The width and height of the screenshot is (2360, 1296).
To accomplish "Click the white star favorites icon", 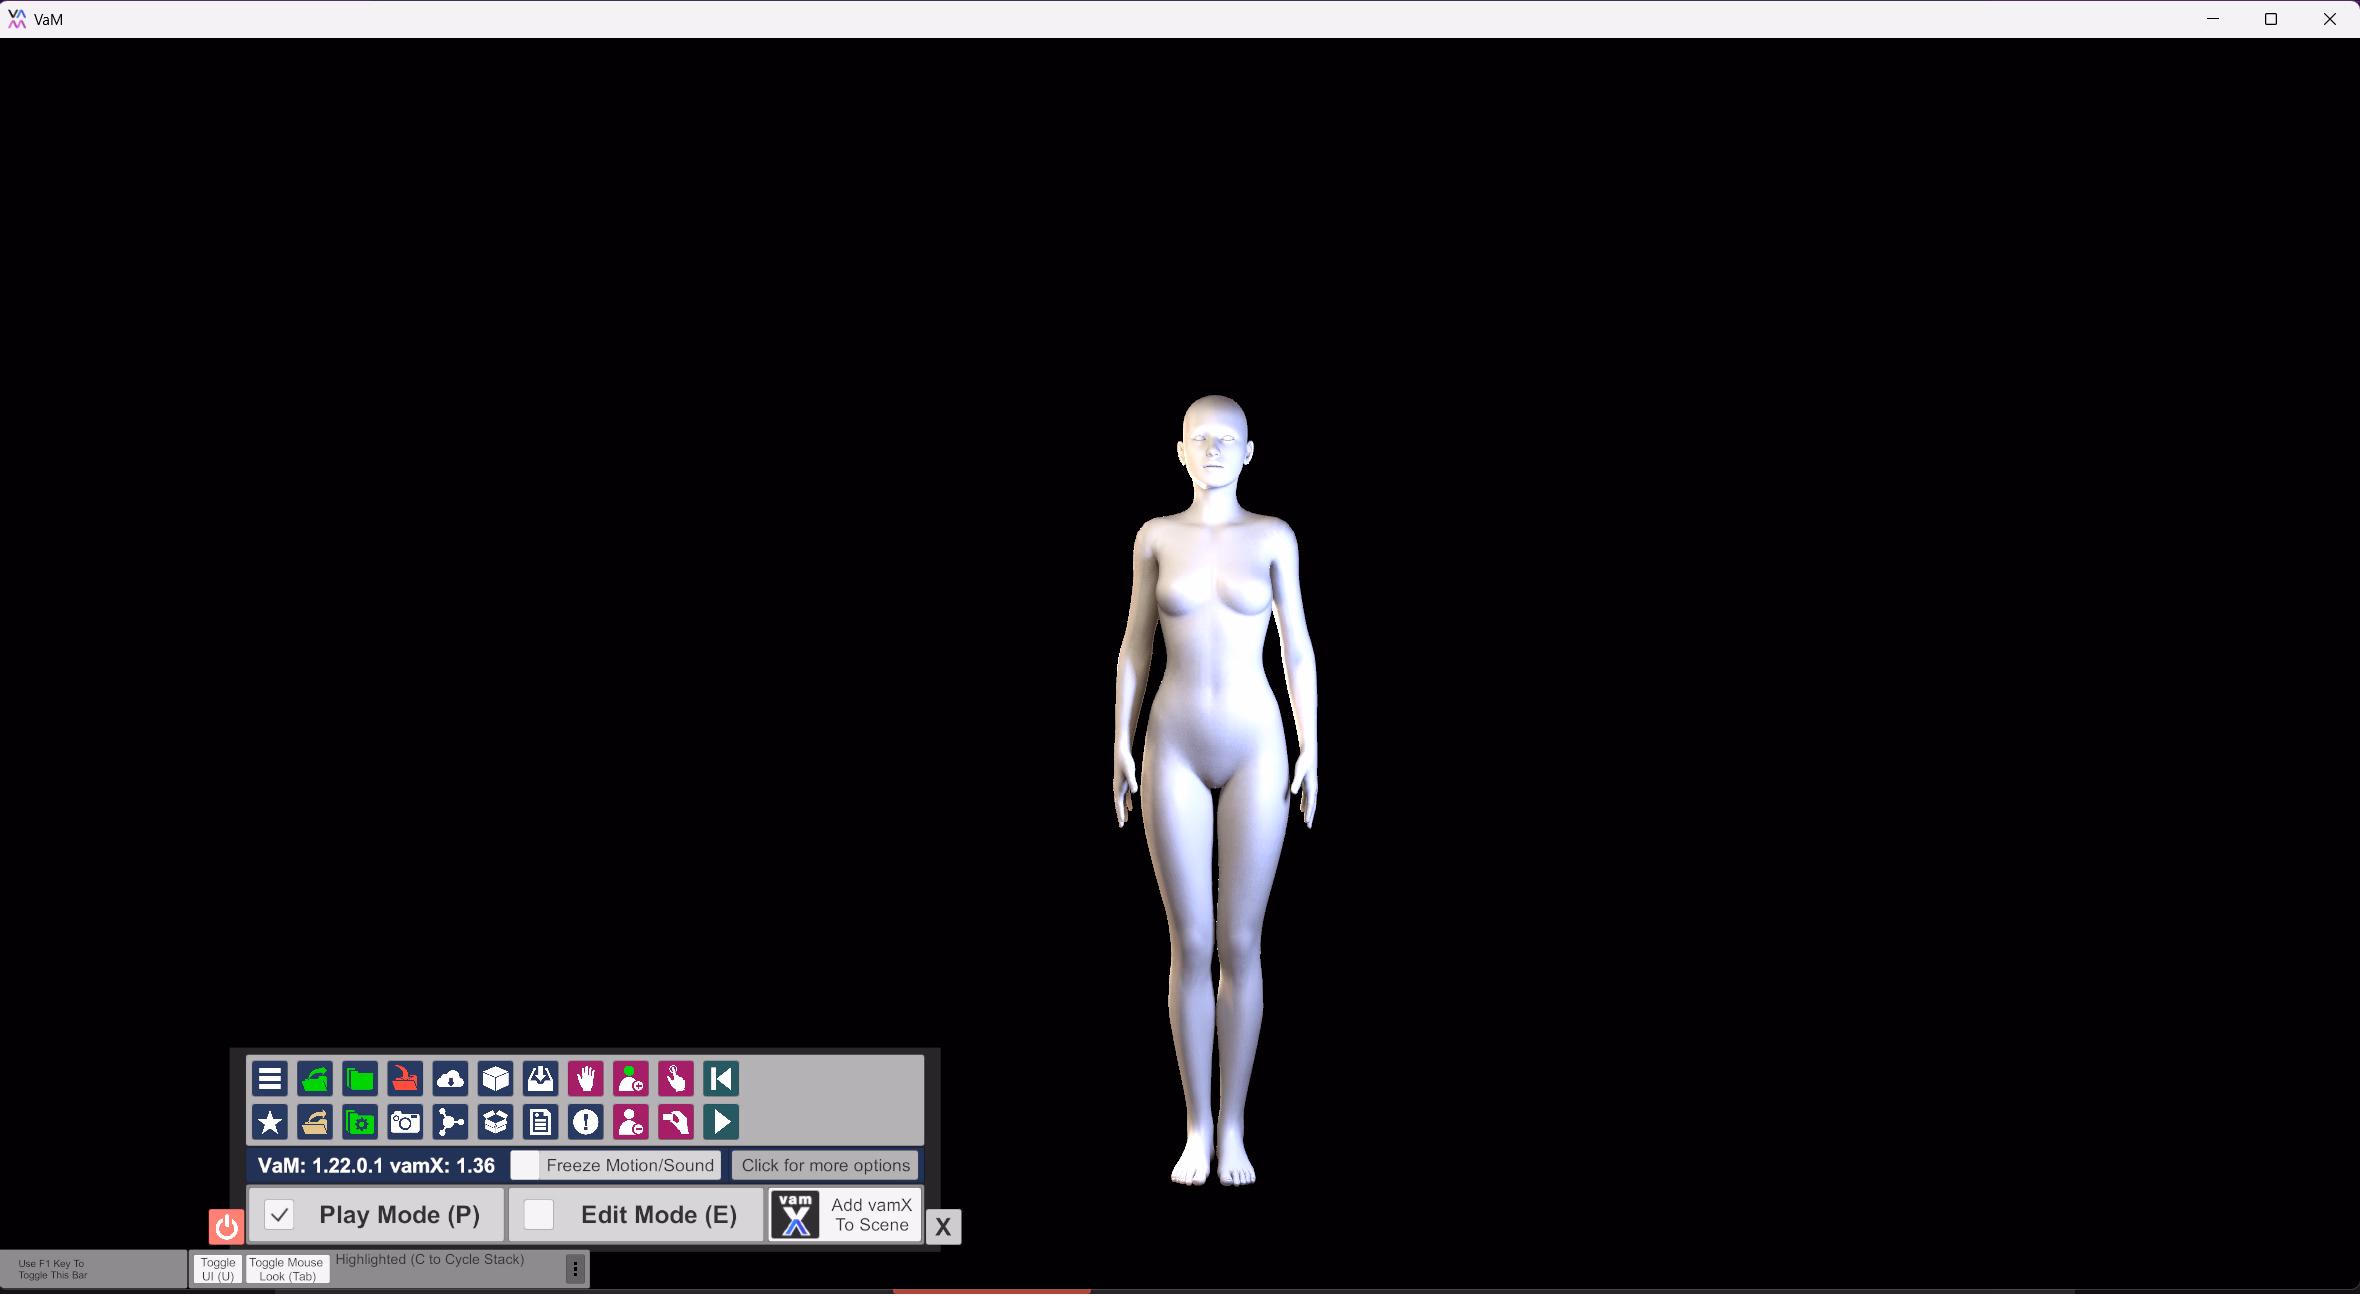I will click(269, 1122).
